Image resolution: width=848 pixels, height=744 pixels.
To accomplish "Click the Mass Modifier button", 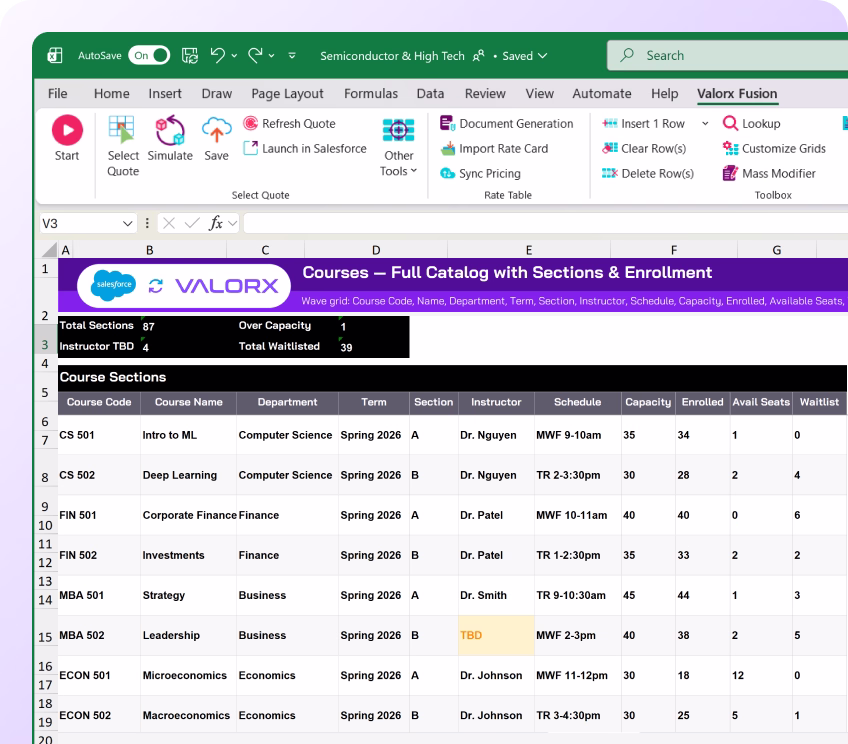I will pos(769,173).
